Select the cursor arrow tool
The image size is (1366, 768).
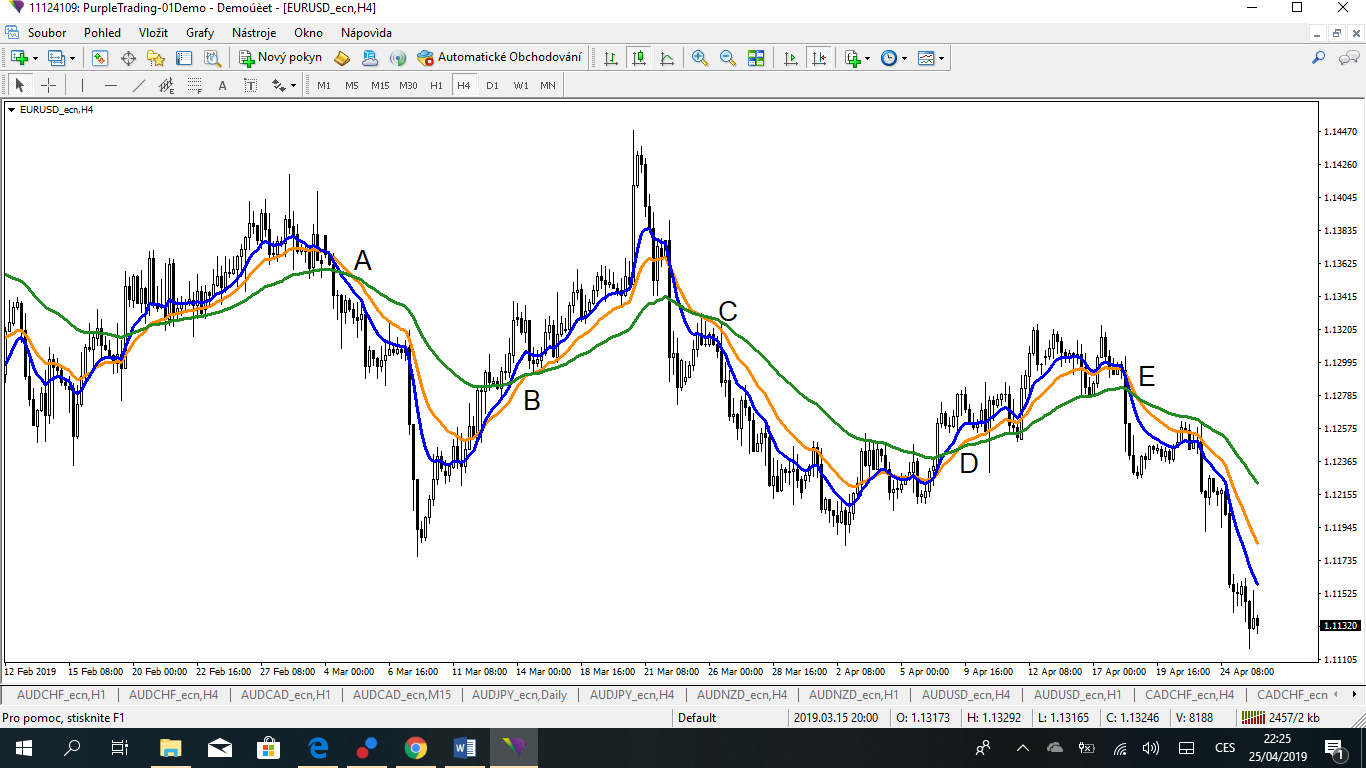20,85
